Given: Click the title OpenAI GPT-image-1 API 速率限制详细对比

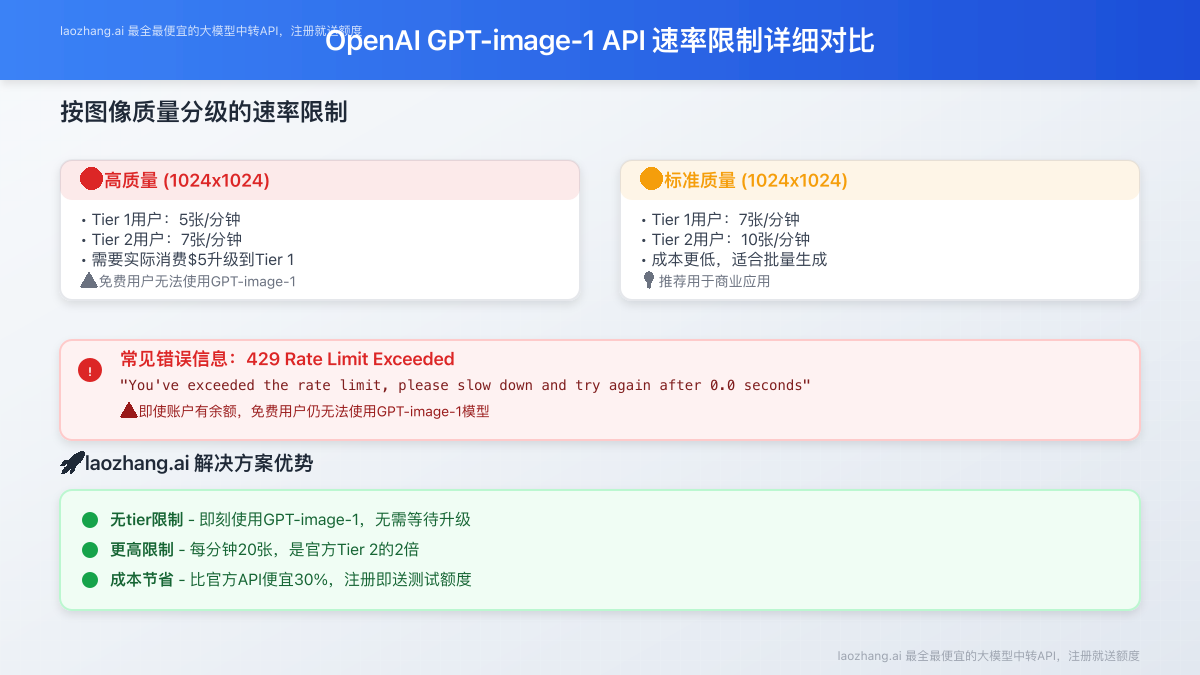Looking at the screenshot, I should 600,41.
